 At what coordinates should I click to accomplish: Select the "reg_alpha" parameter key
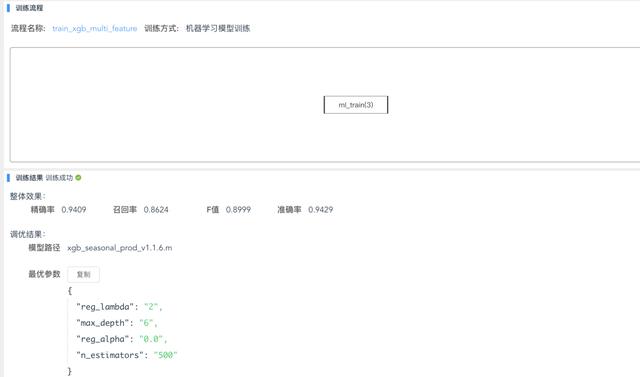pyautogui.click(x=102, y=339)
